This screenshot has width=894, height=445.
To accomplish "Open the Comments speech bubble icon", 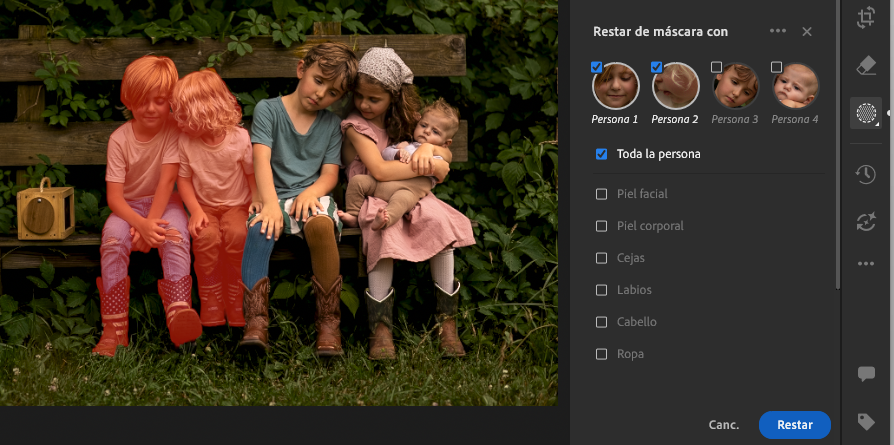I will pos(866,374).
